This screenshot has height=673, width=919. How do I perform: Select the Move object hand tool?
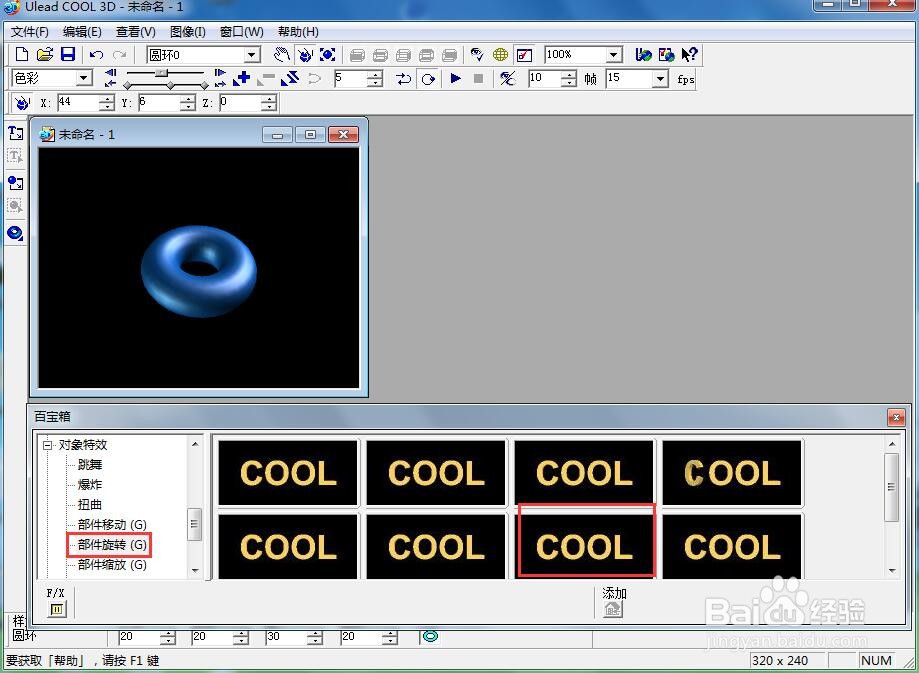point(282,55)
